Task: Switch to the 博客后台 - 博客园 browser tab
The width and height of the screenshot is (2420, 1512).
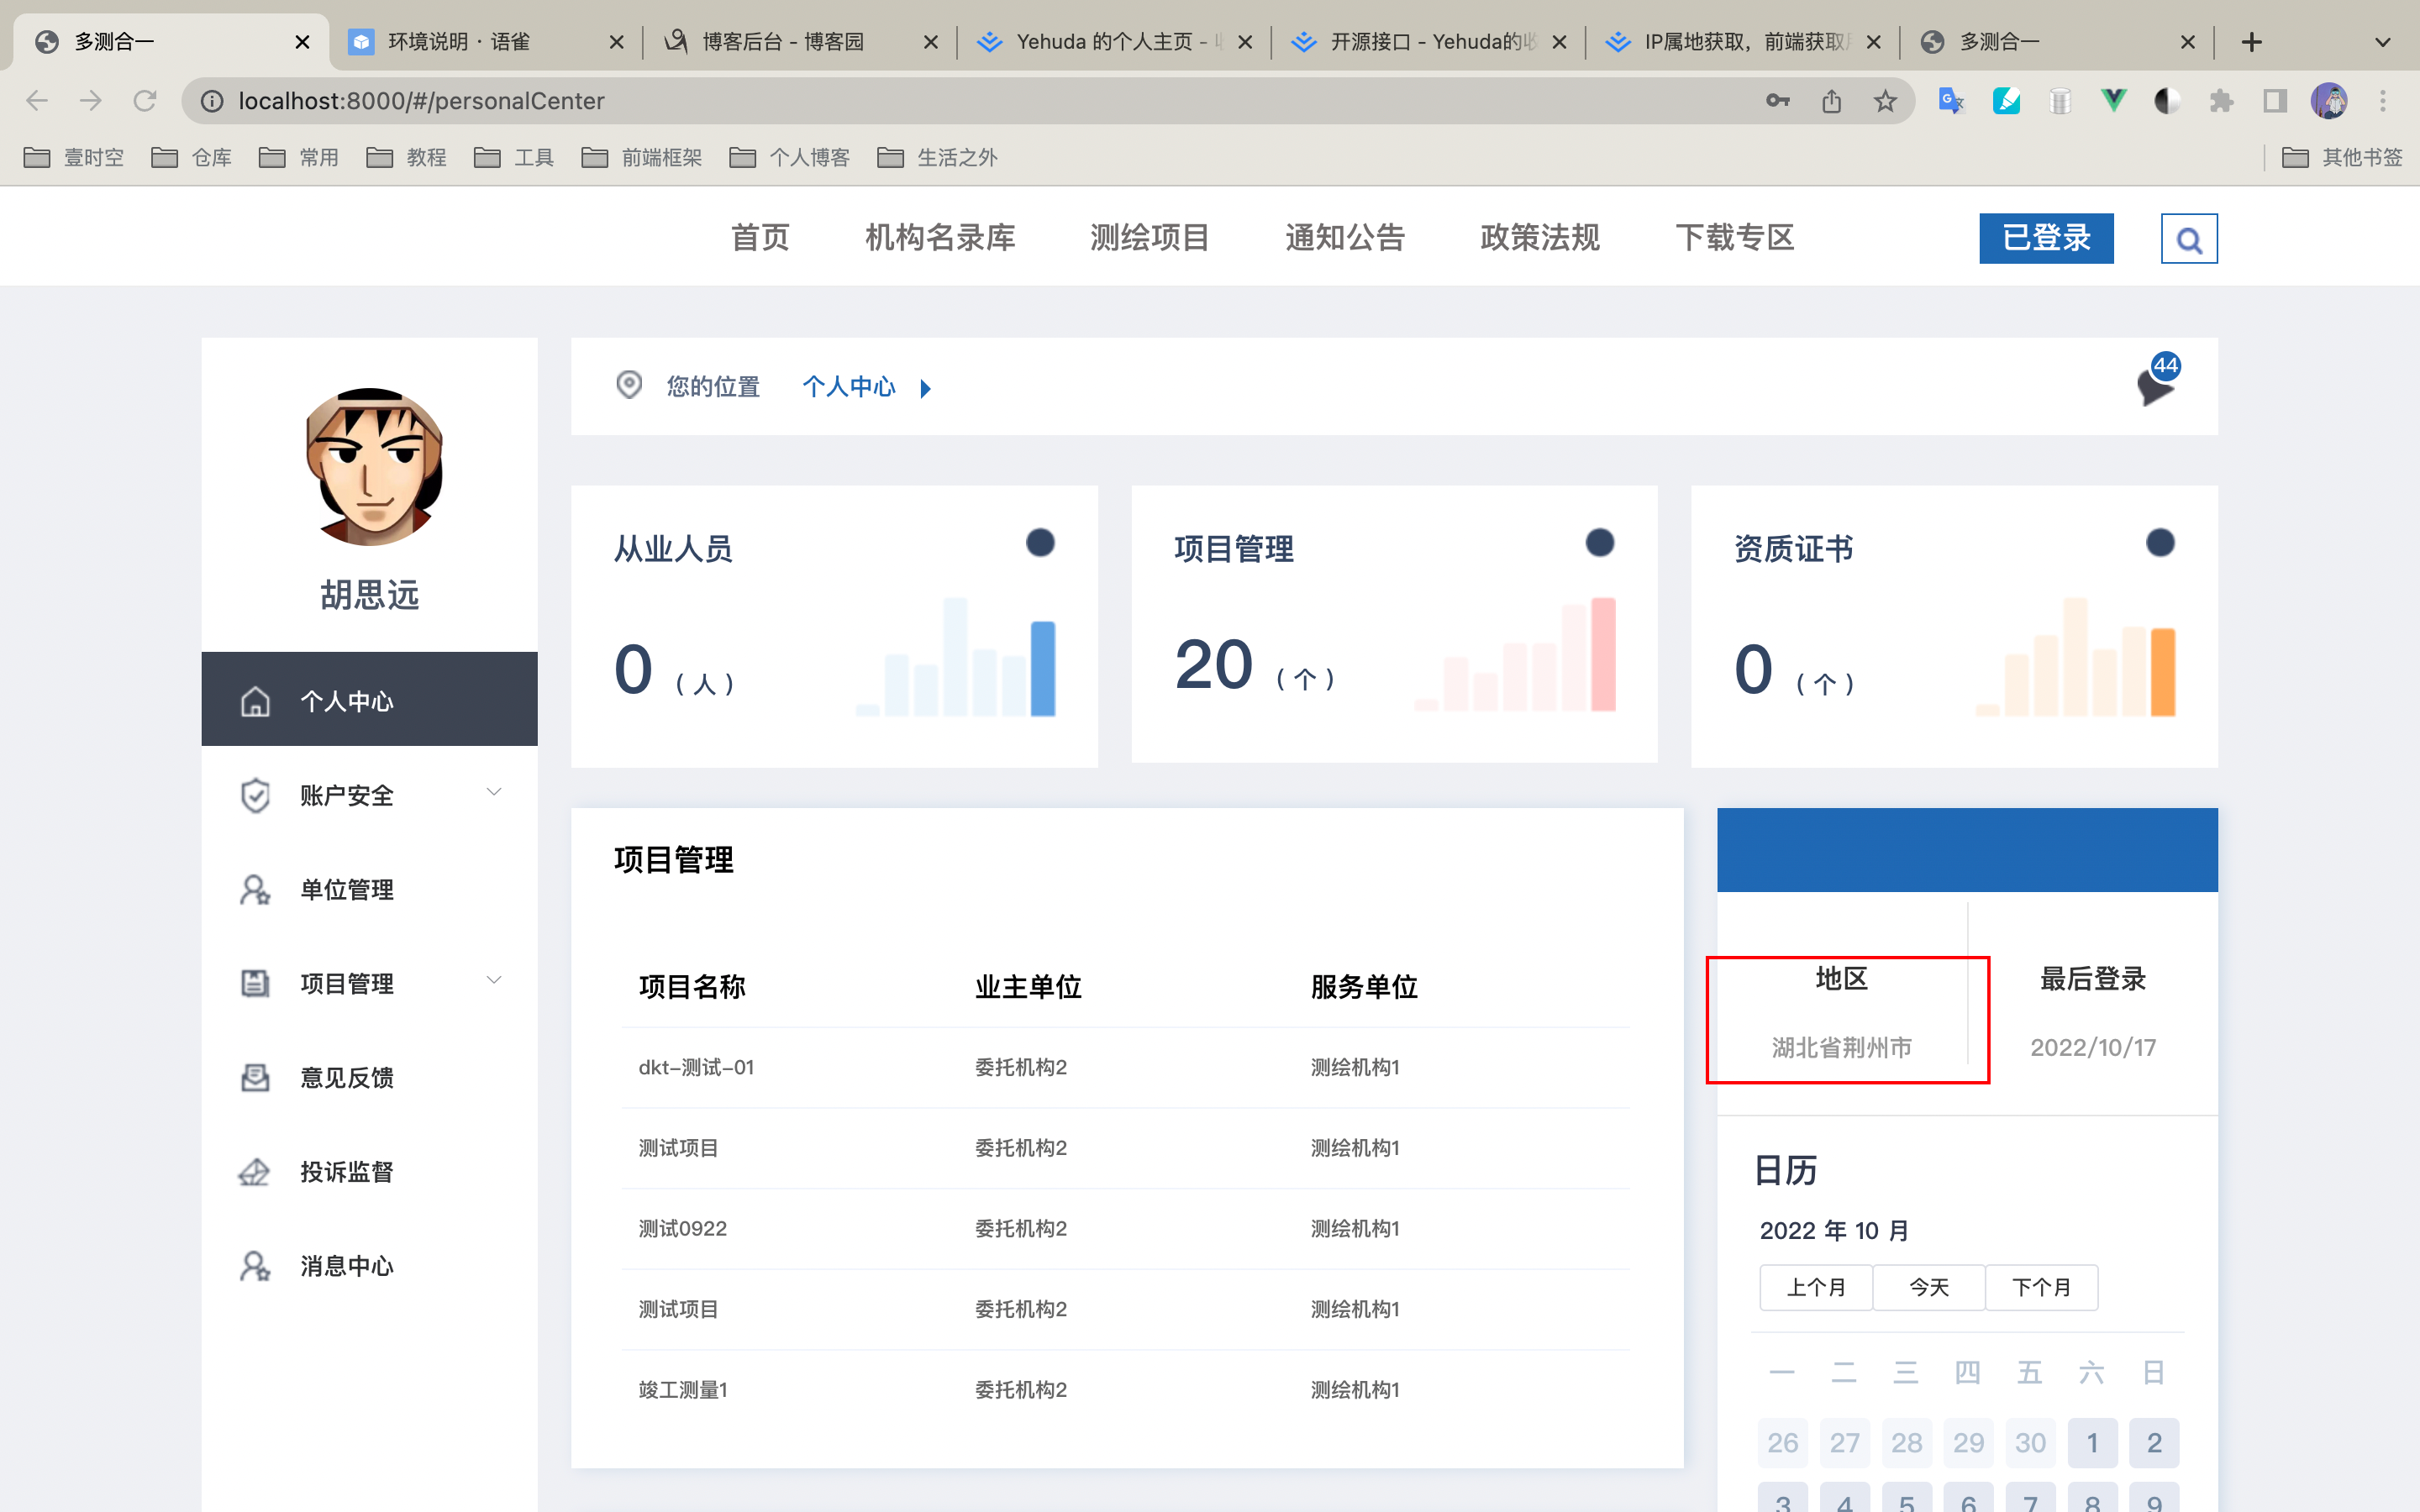Action: click(x=783, y=42)
